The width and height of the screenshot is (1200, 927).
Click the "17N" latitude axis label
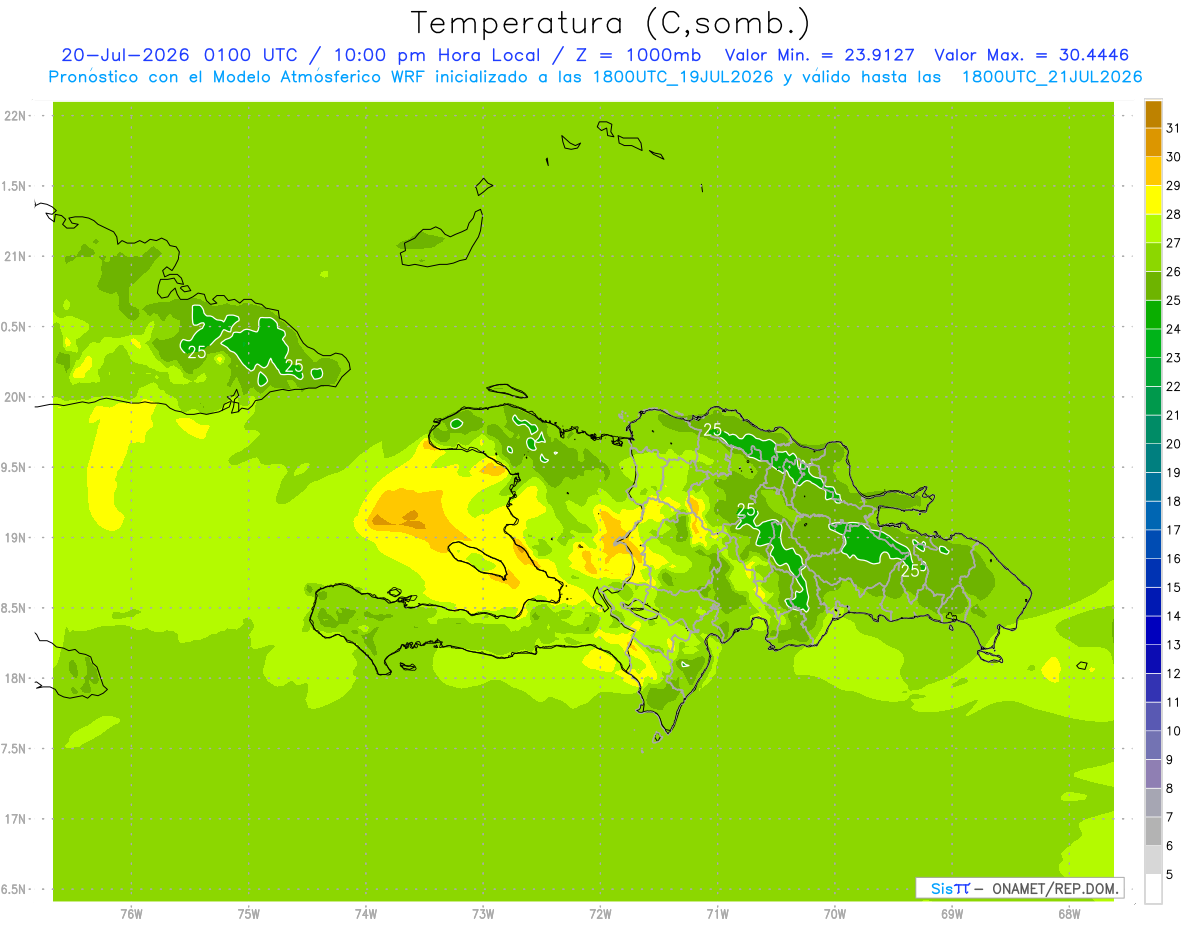coord(17,819)
